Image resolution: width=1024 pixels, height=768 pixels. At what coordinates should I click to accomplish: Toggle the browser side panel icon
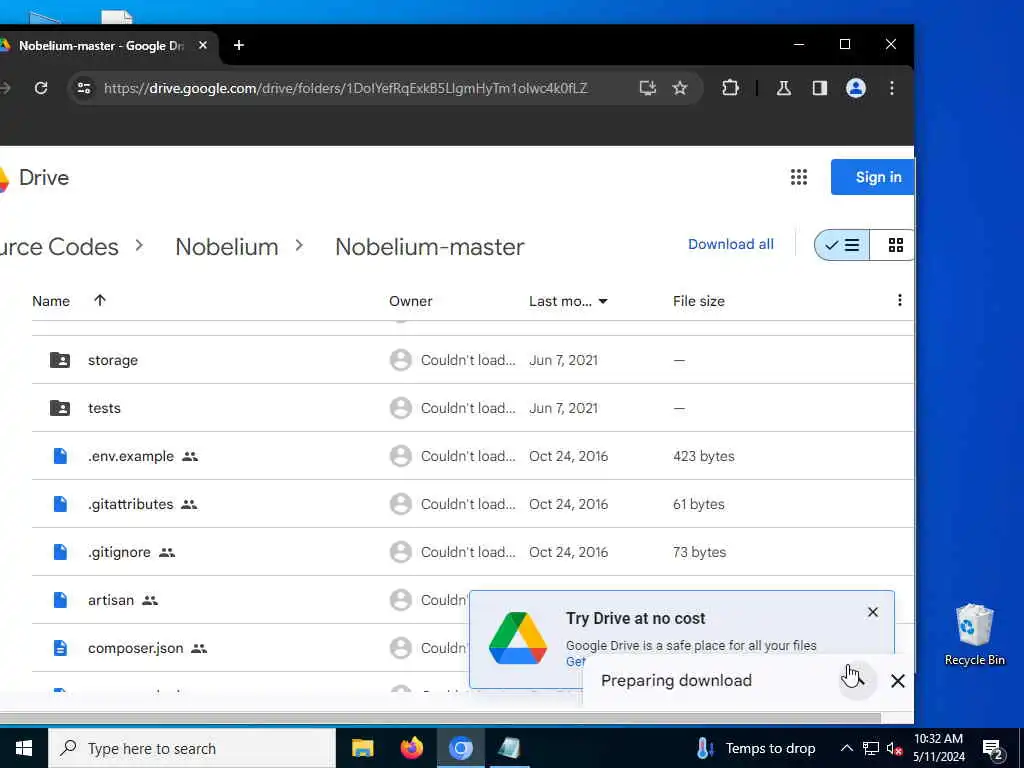pyautogui.click(x=820, y=88)
